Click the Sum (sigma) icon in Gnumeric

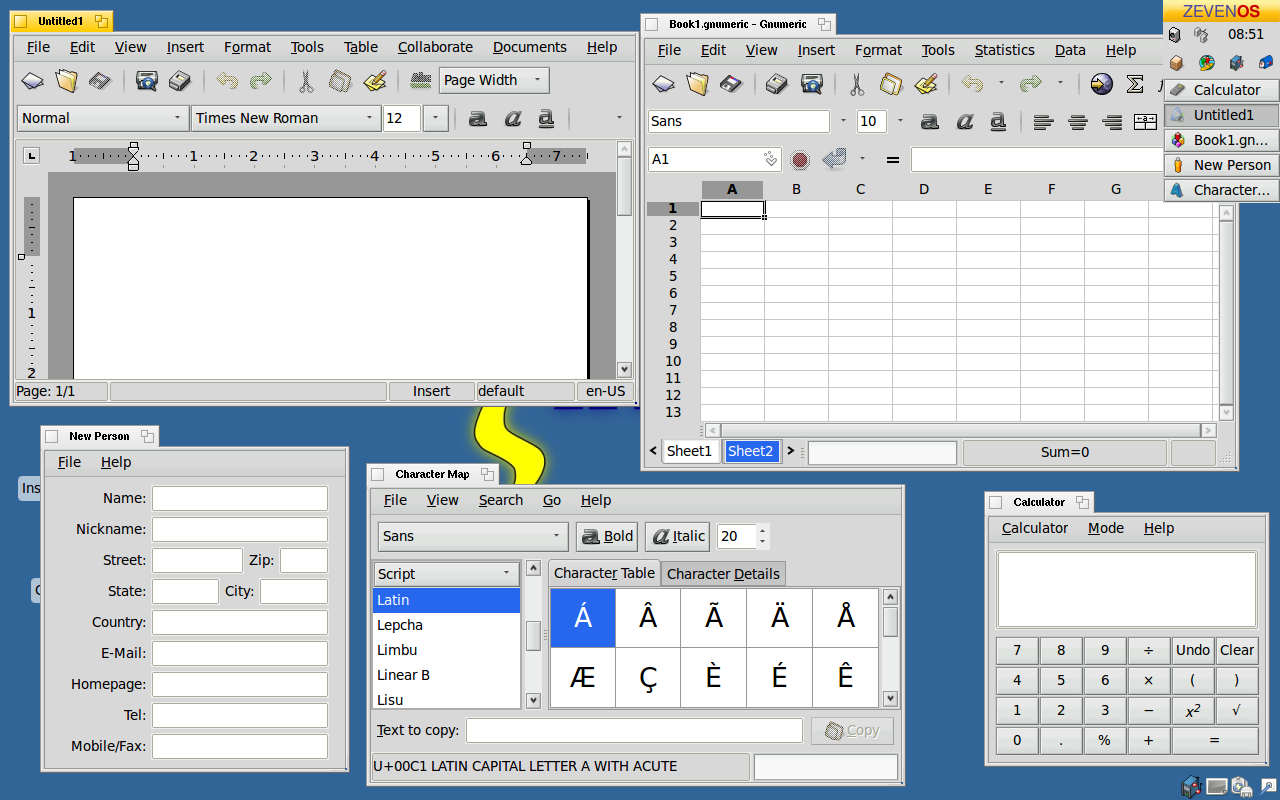(1135, 84)
